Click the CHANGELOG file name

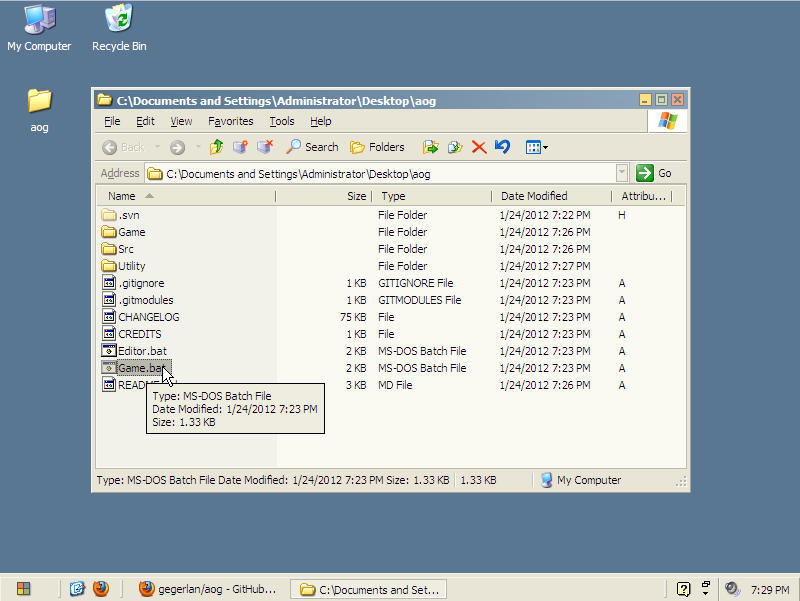coord(149,317)
